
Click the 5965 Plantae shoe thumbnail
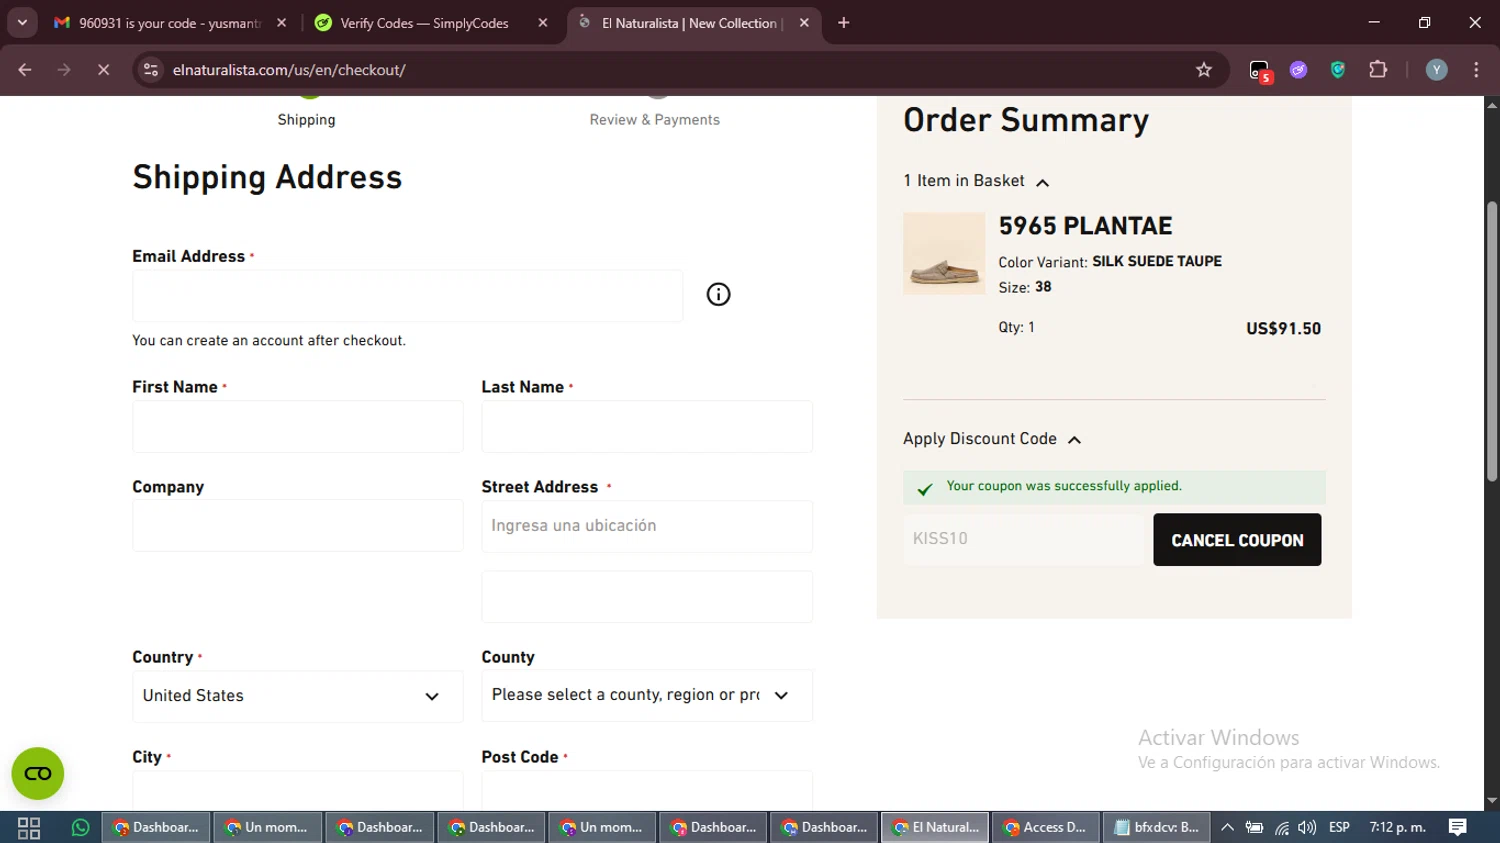(944, 253)
